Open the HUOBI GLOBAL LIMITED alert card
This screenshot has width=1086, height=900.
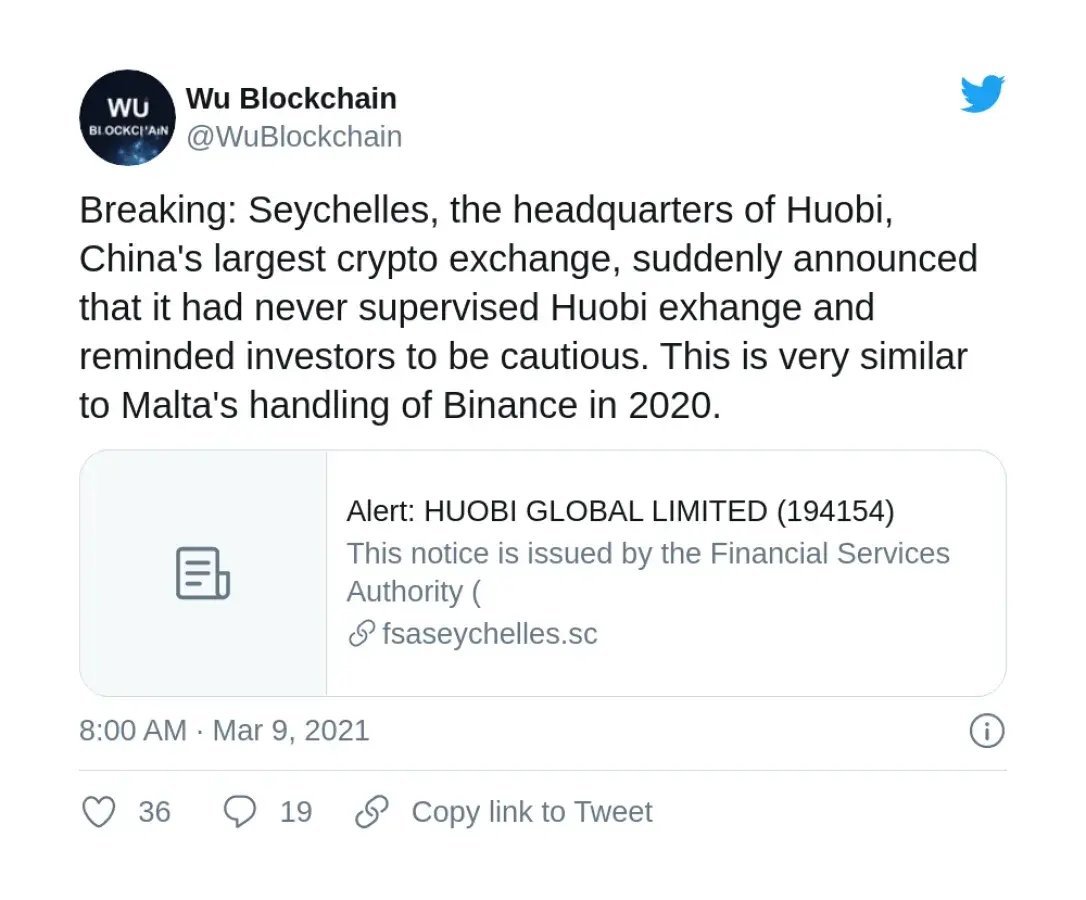[x=621, y=510]
